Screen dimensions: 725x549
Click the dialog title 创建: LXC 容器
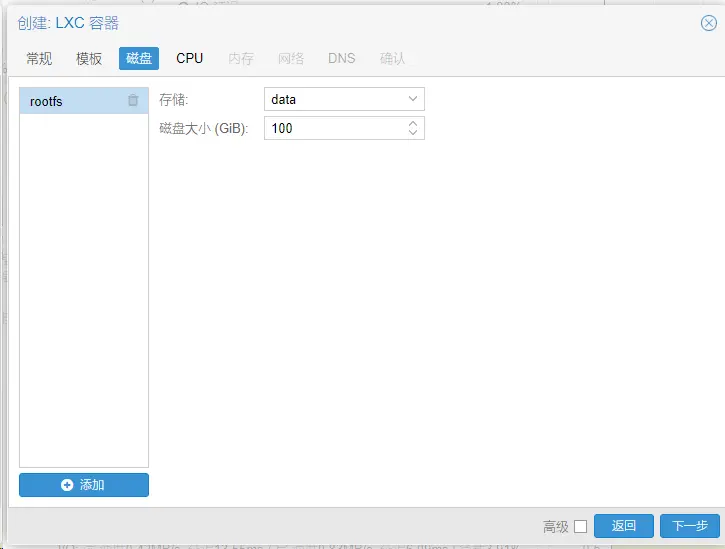click(73, 23)
